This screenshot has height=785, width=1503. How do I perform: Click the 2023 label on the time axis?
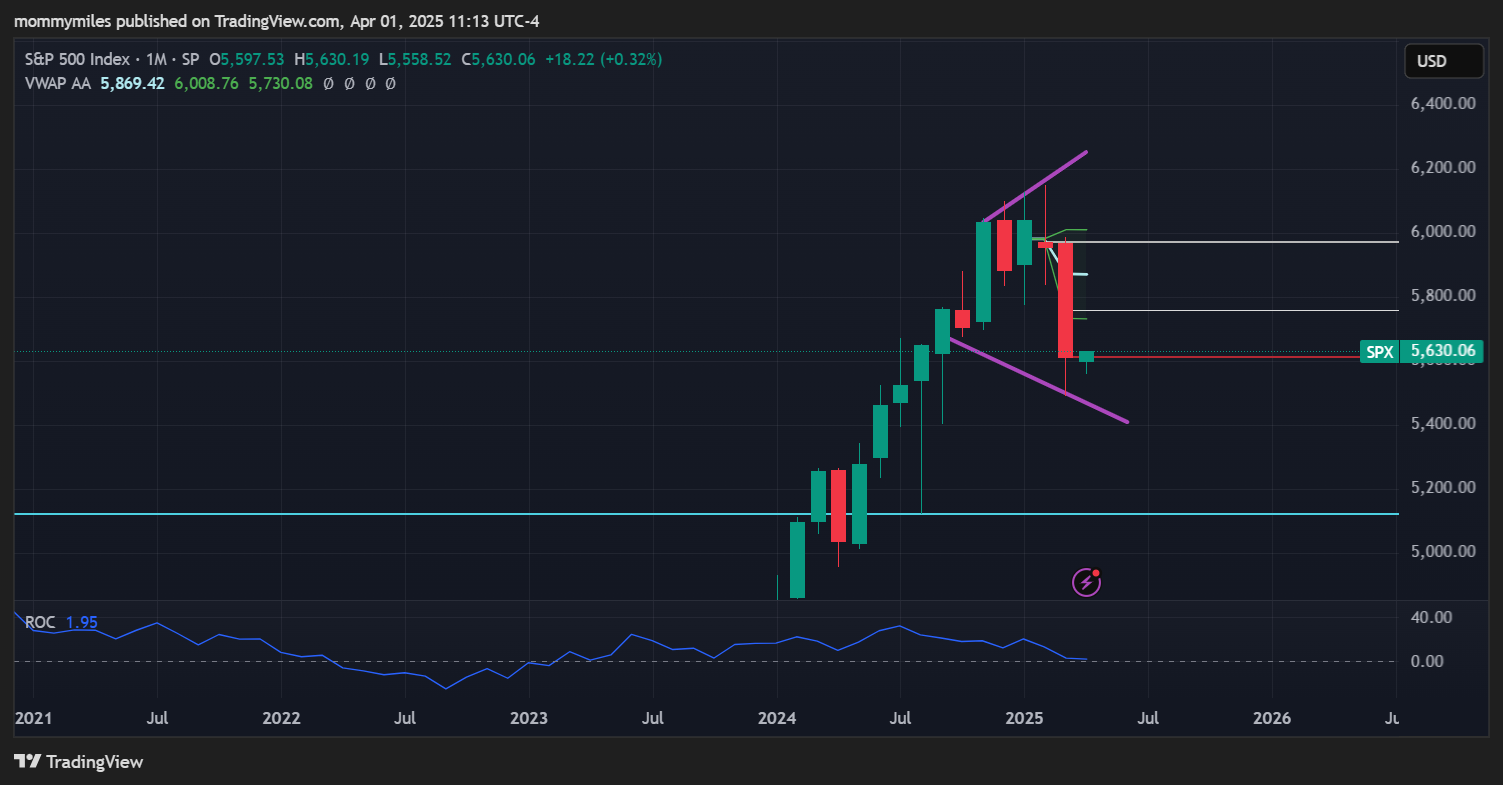coord(529,718)
